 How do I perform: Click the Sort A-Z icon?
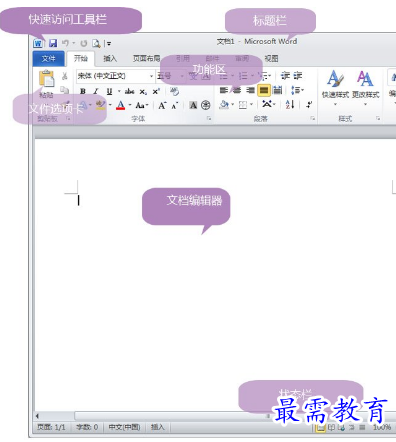pos(290,105)
